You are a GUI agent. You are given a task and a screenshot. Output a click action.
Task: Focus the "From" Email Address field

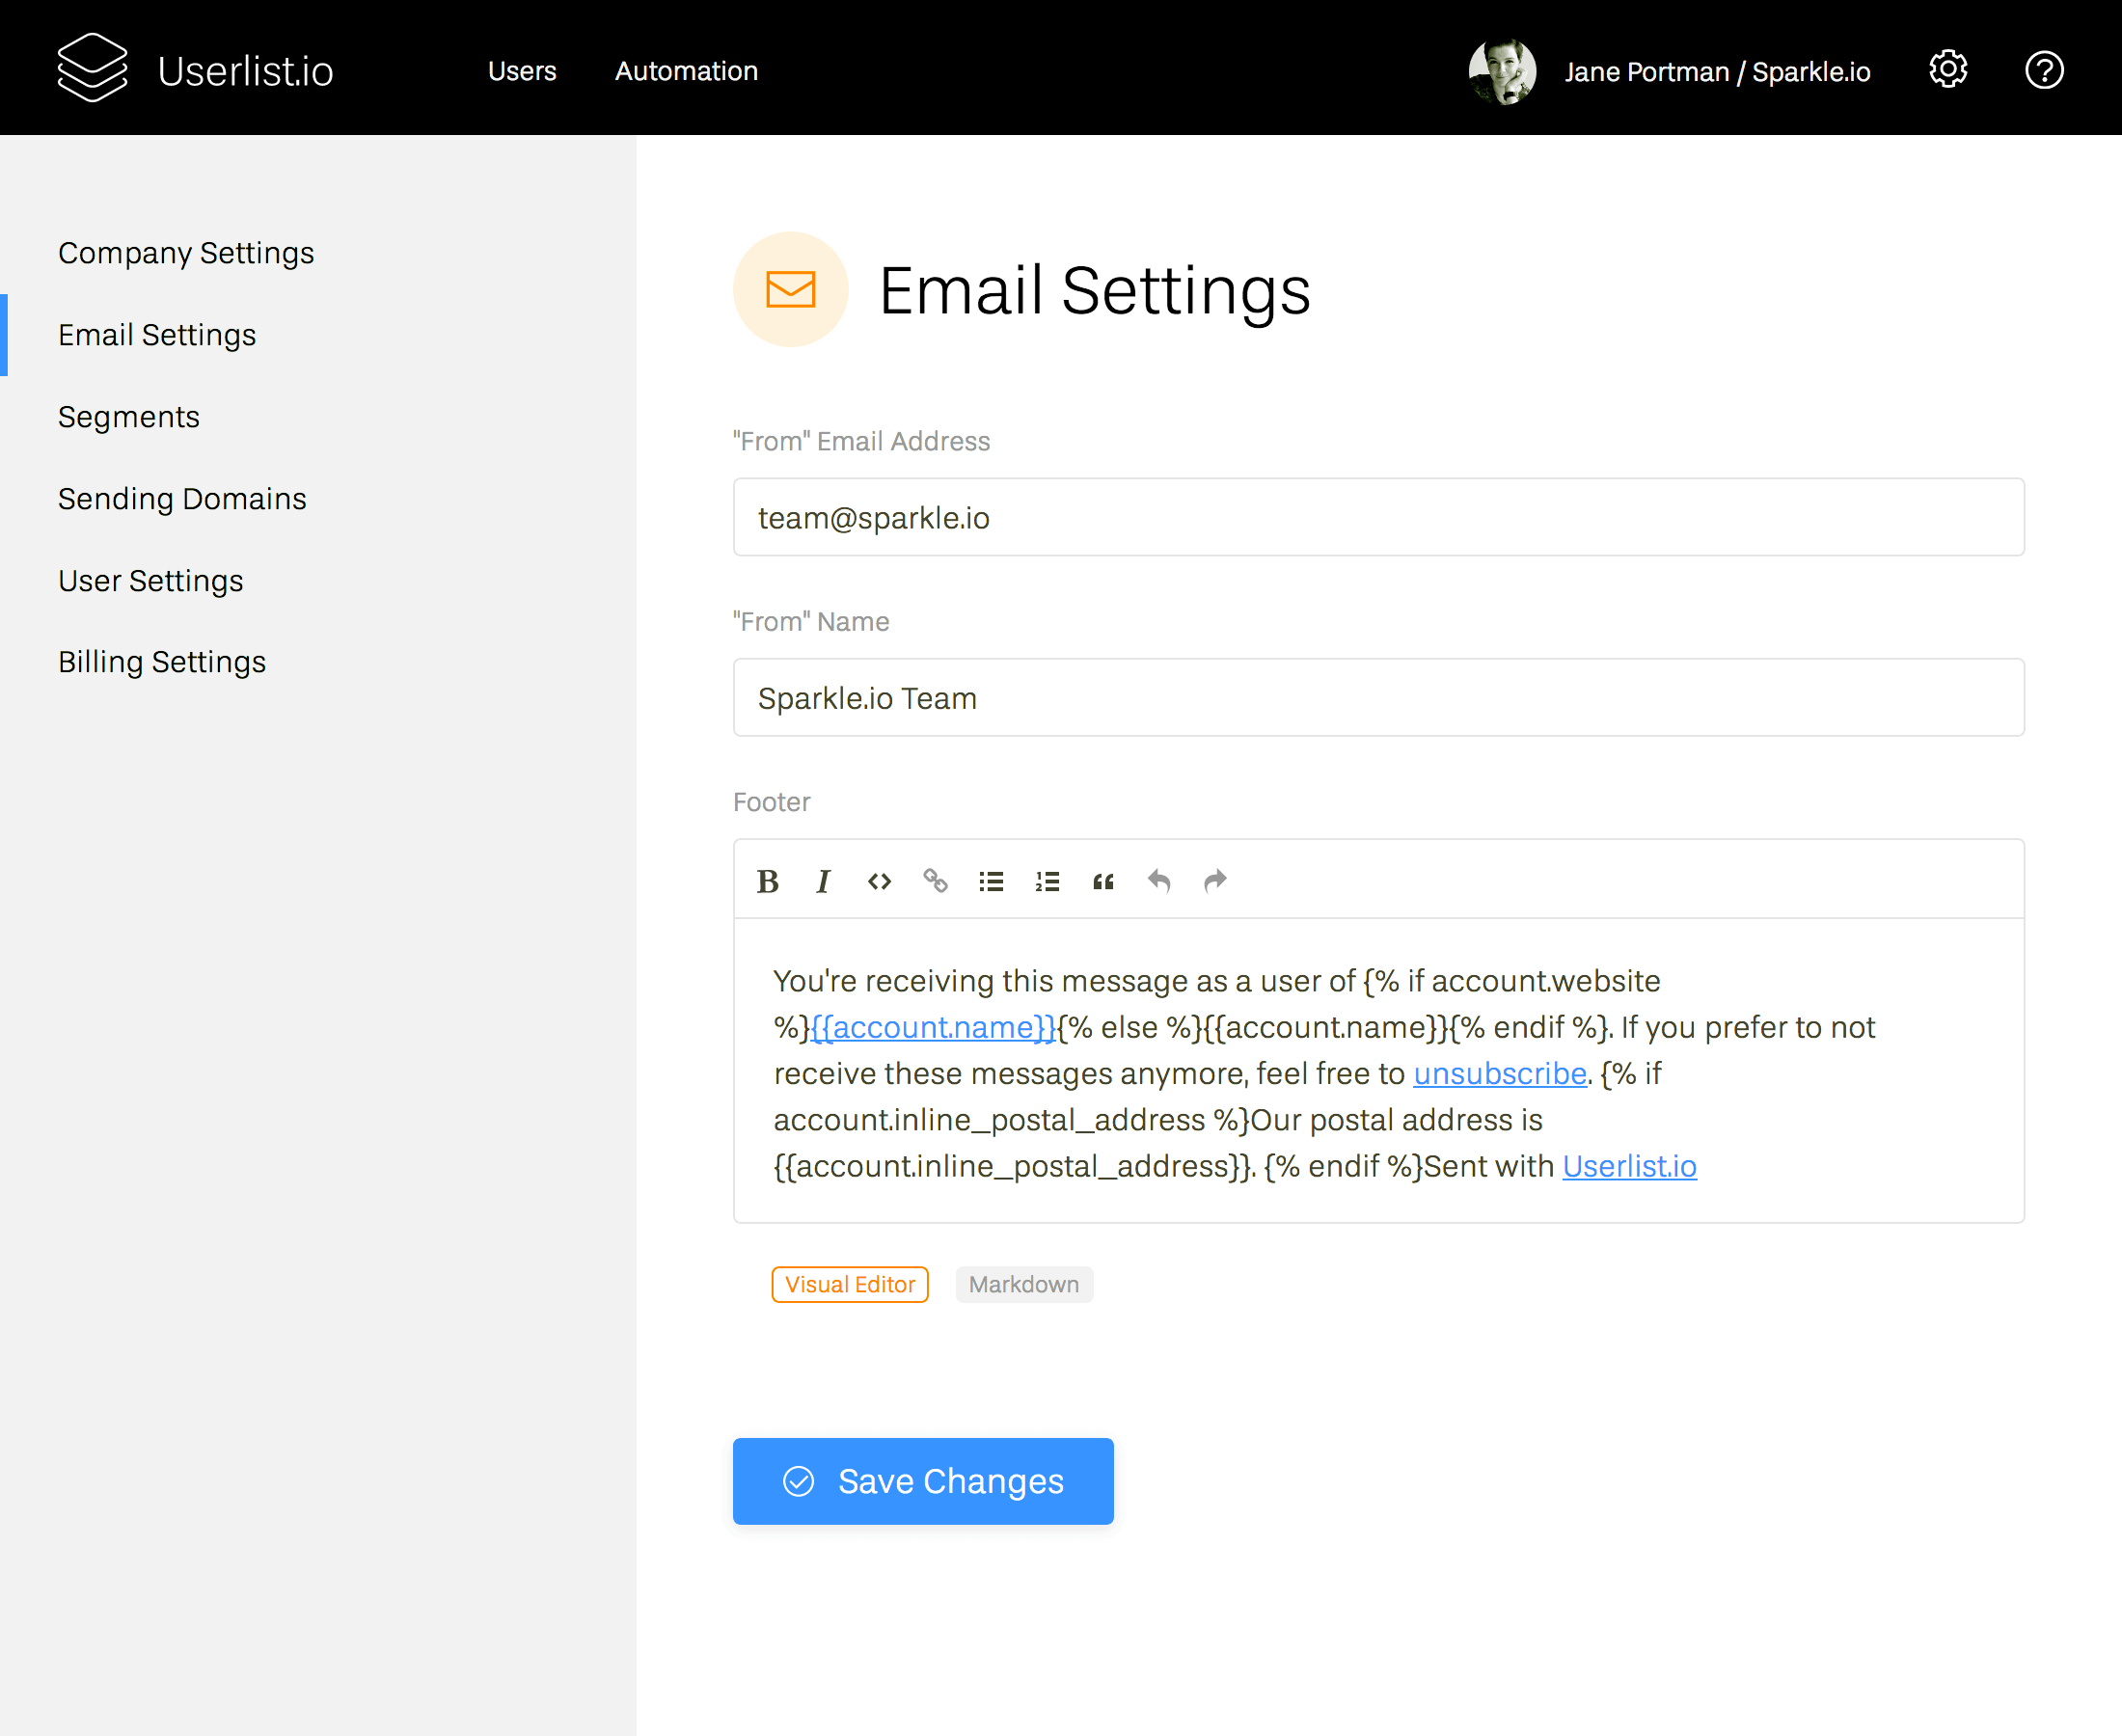(1378, 517)
